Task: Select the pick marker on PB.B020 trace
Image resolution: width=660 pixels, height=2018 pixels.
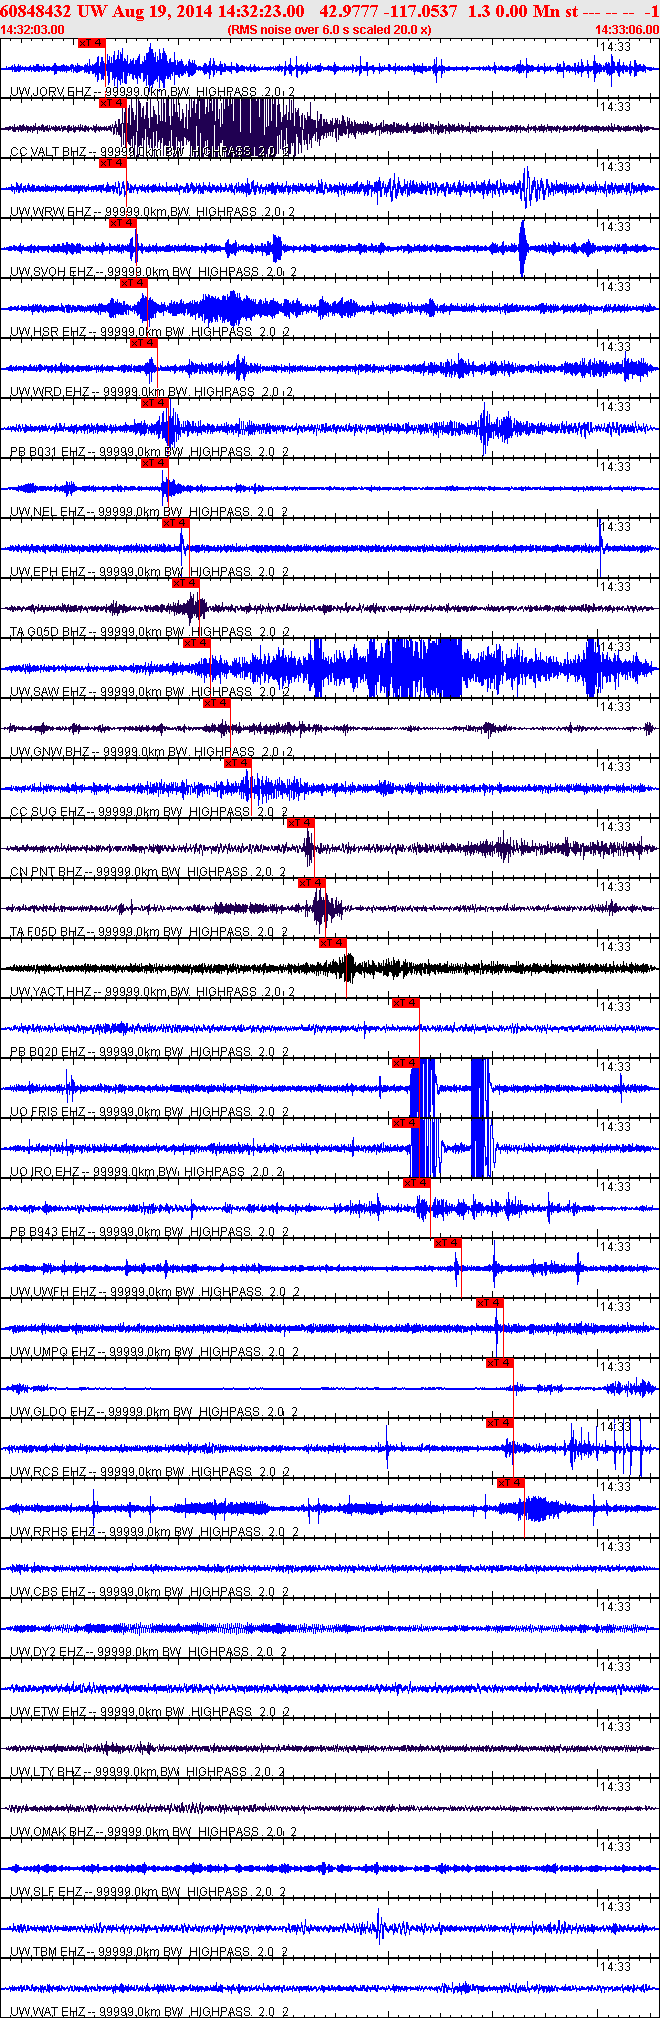Action: point(405,1003)
